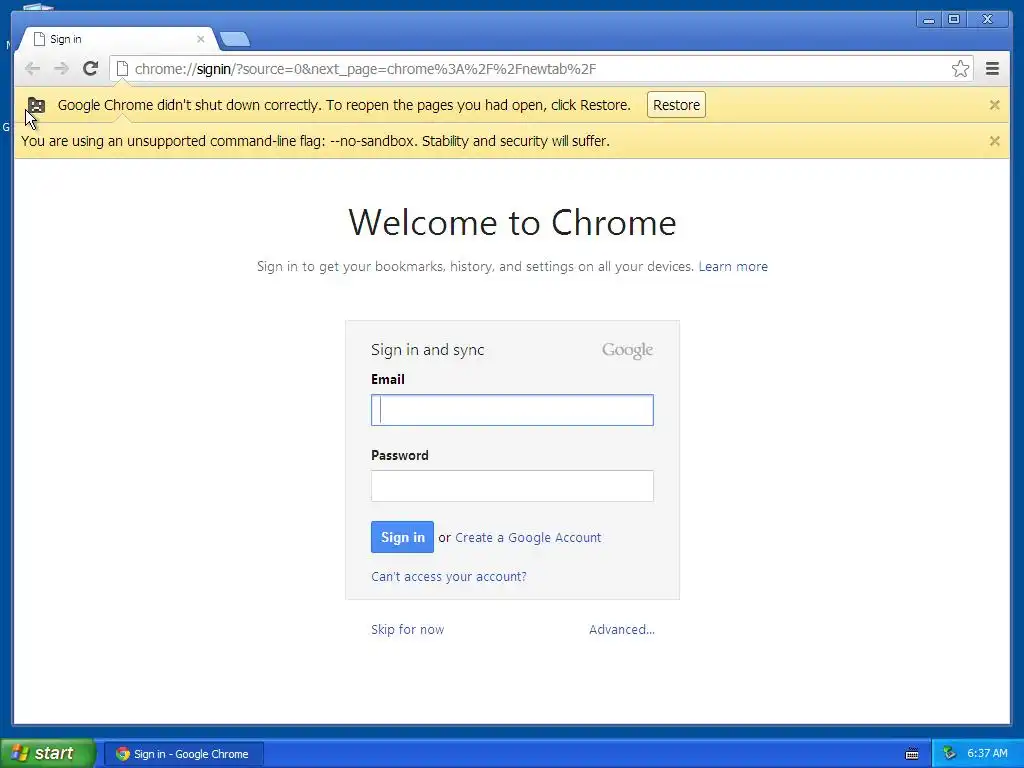Open the Learn more link
The width and height of the screenshot is (1024, 768).
pos(733,266)
